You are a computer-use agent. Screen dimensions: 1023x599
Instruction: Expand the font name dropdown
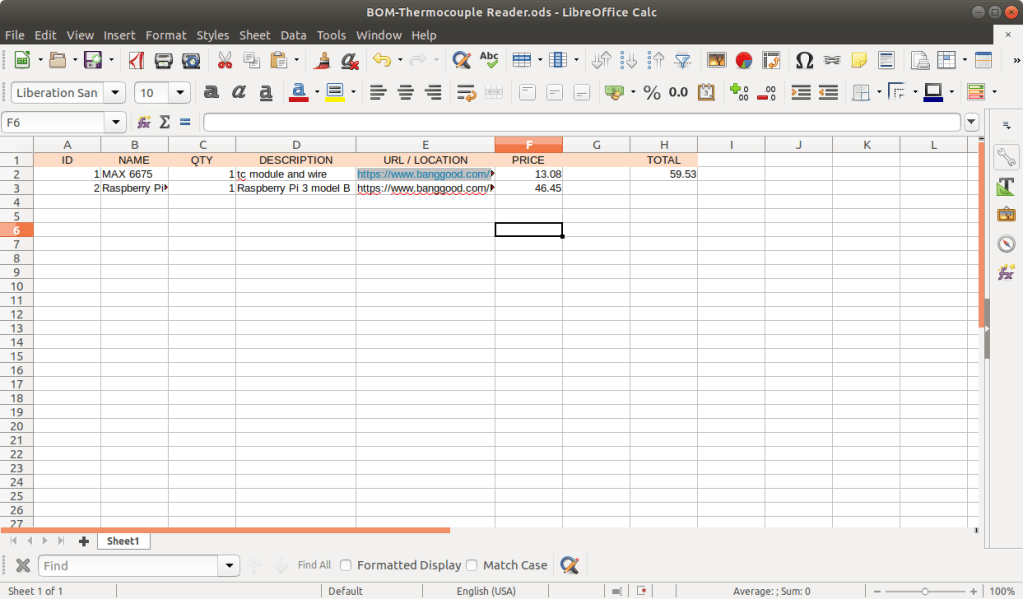point(115,93)
